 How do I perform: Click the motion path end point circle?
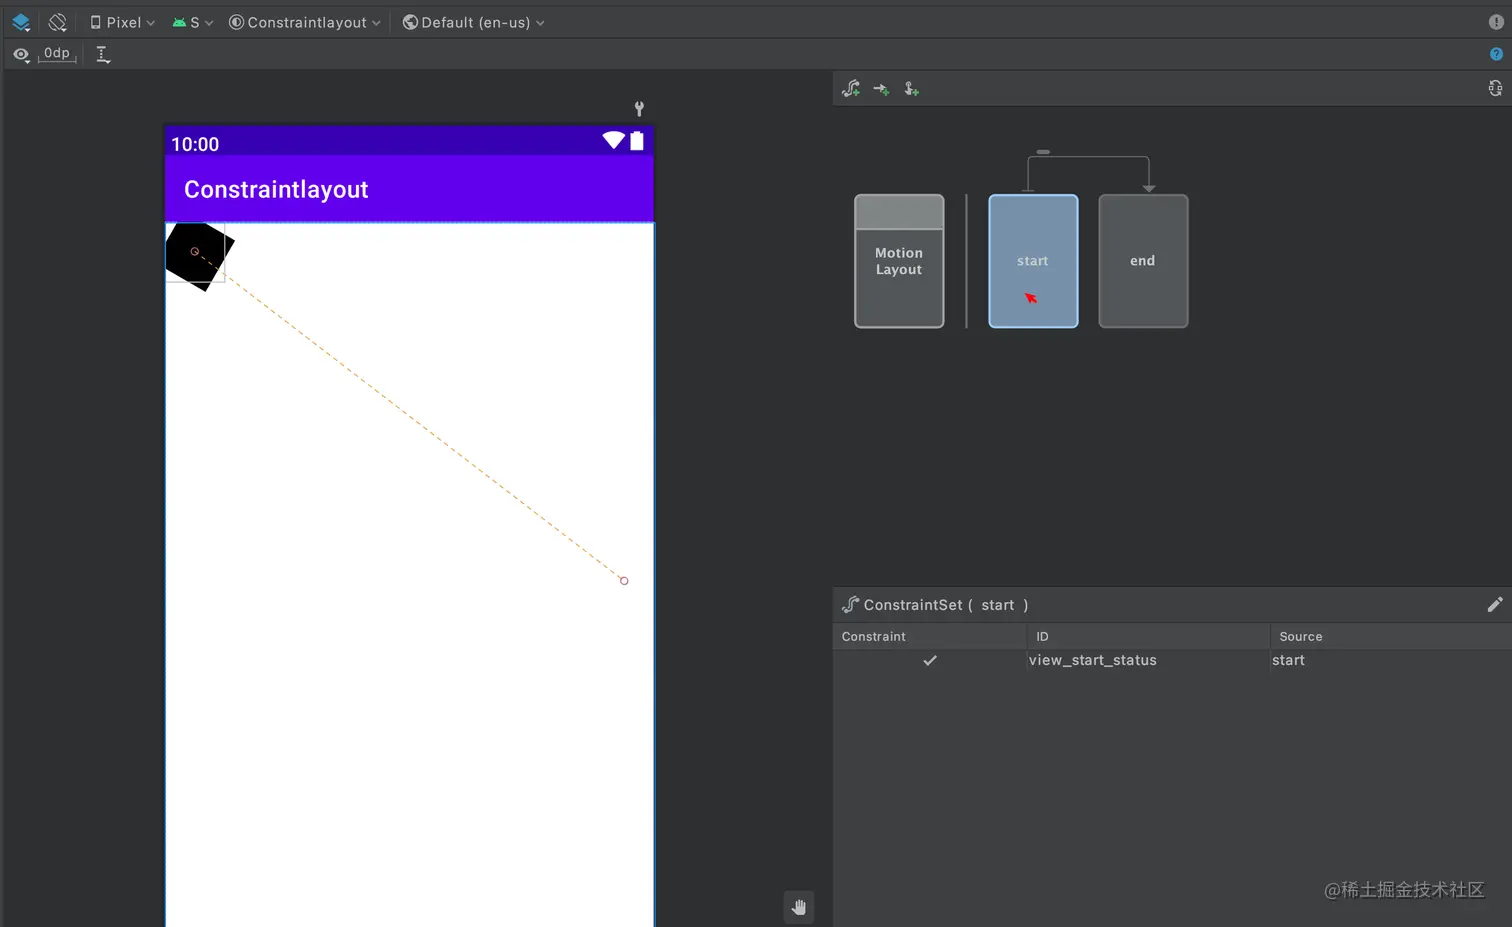point(624,581)
